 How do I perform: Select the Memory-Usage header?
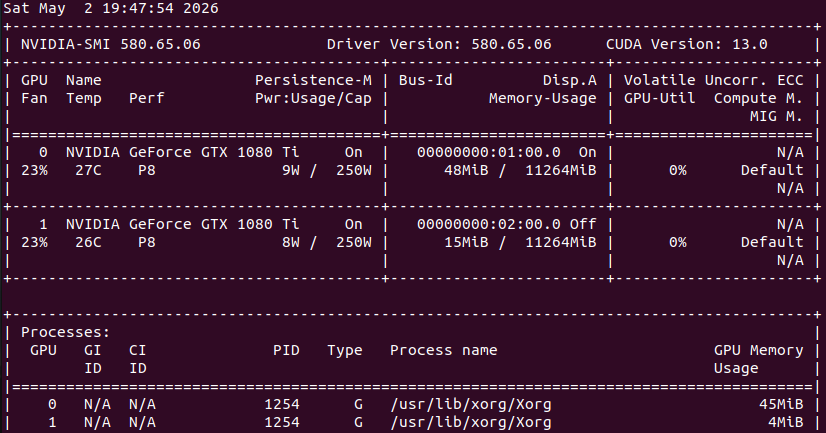[543, 99]
